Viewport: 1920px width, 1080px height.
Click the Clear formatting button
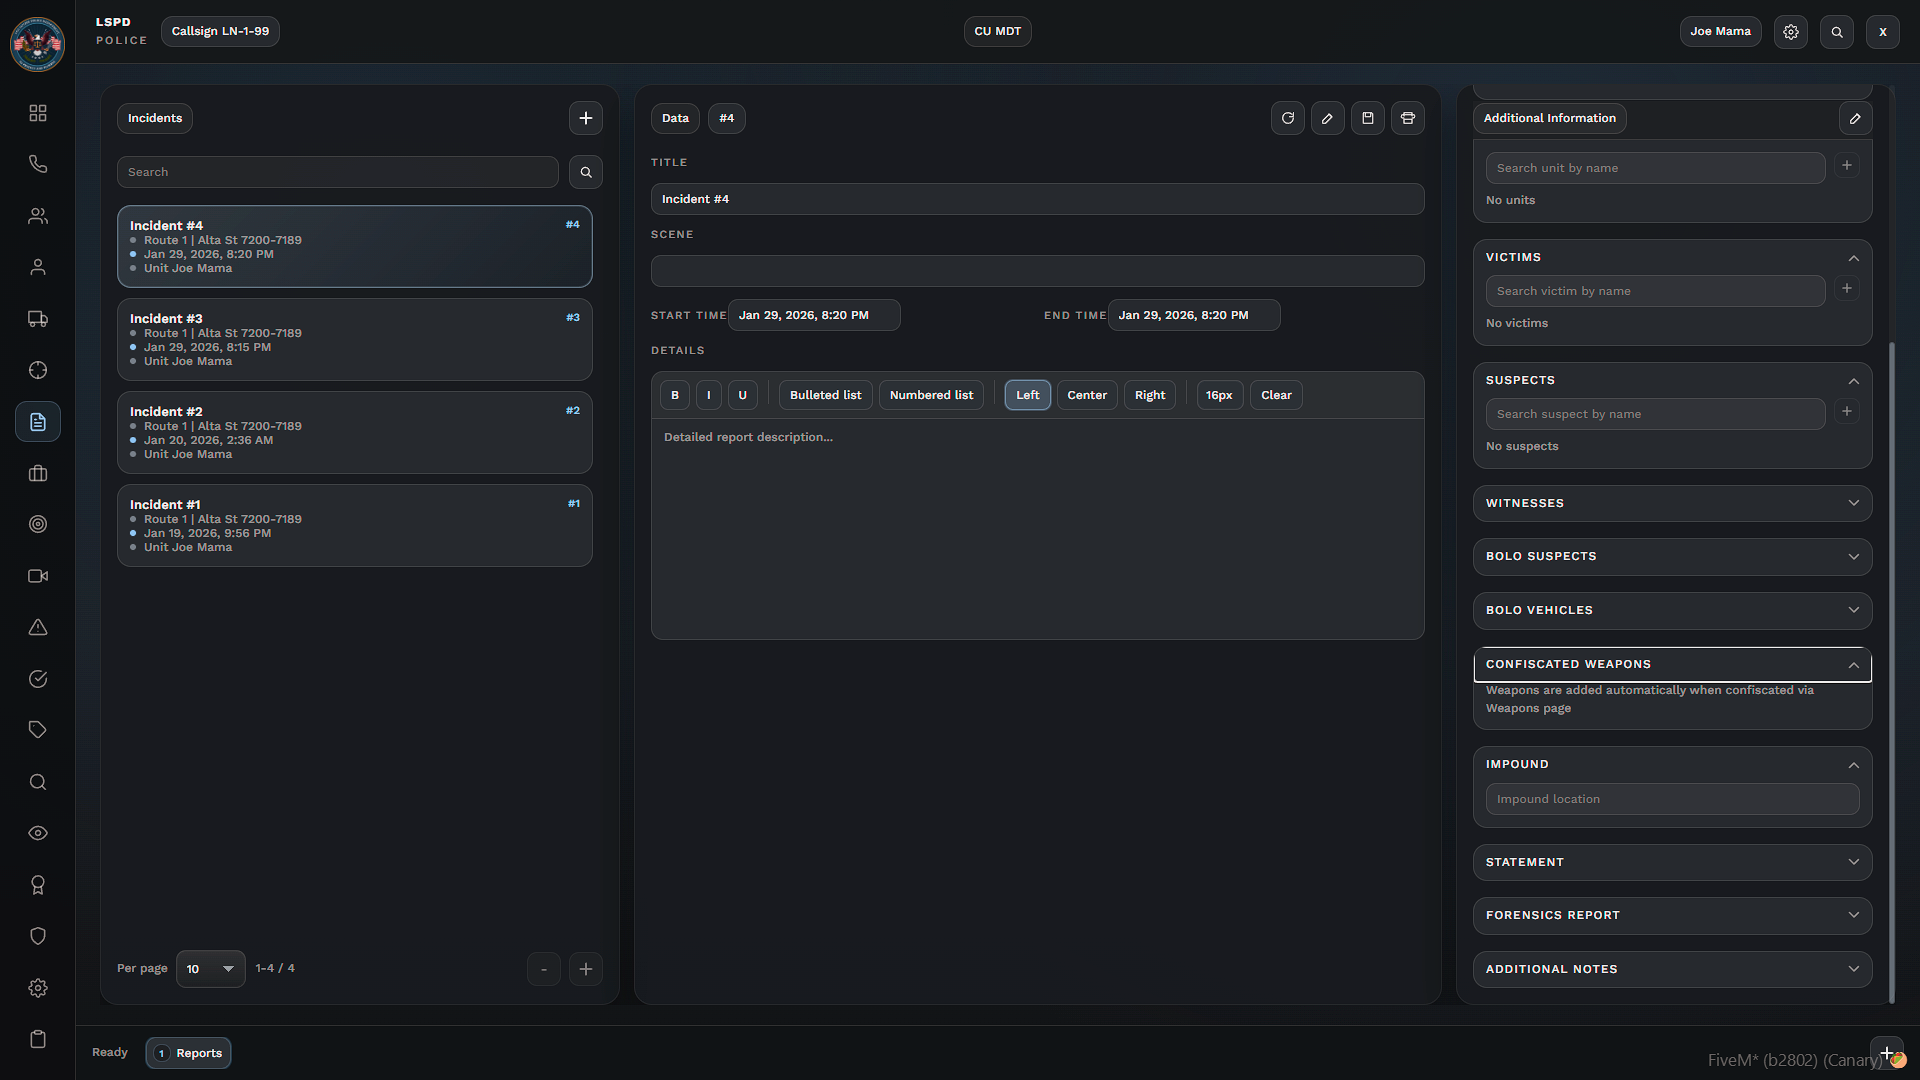point(1276,395)
